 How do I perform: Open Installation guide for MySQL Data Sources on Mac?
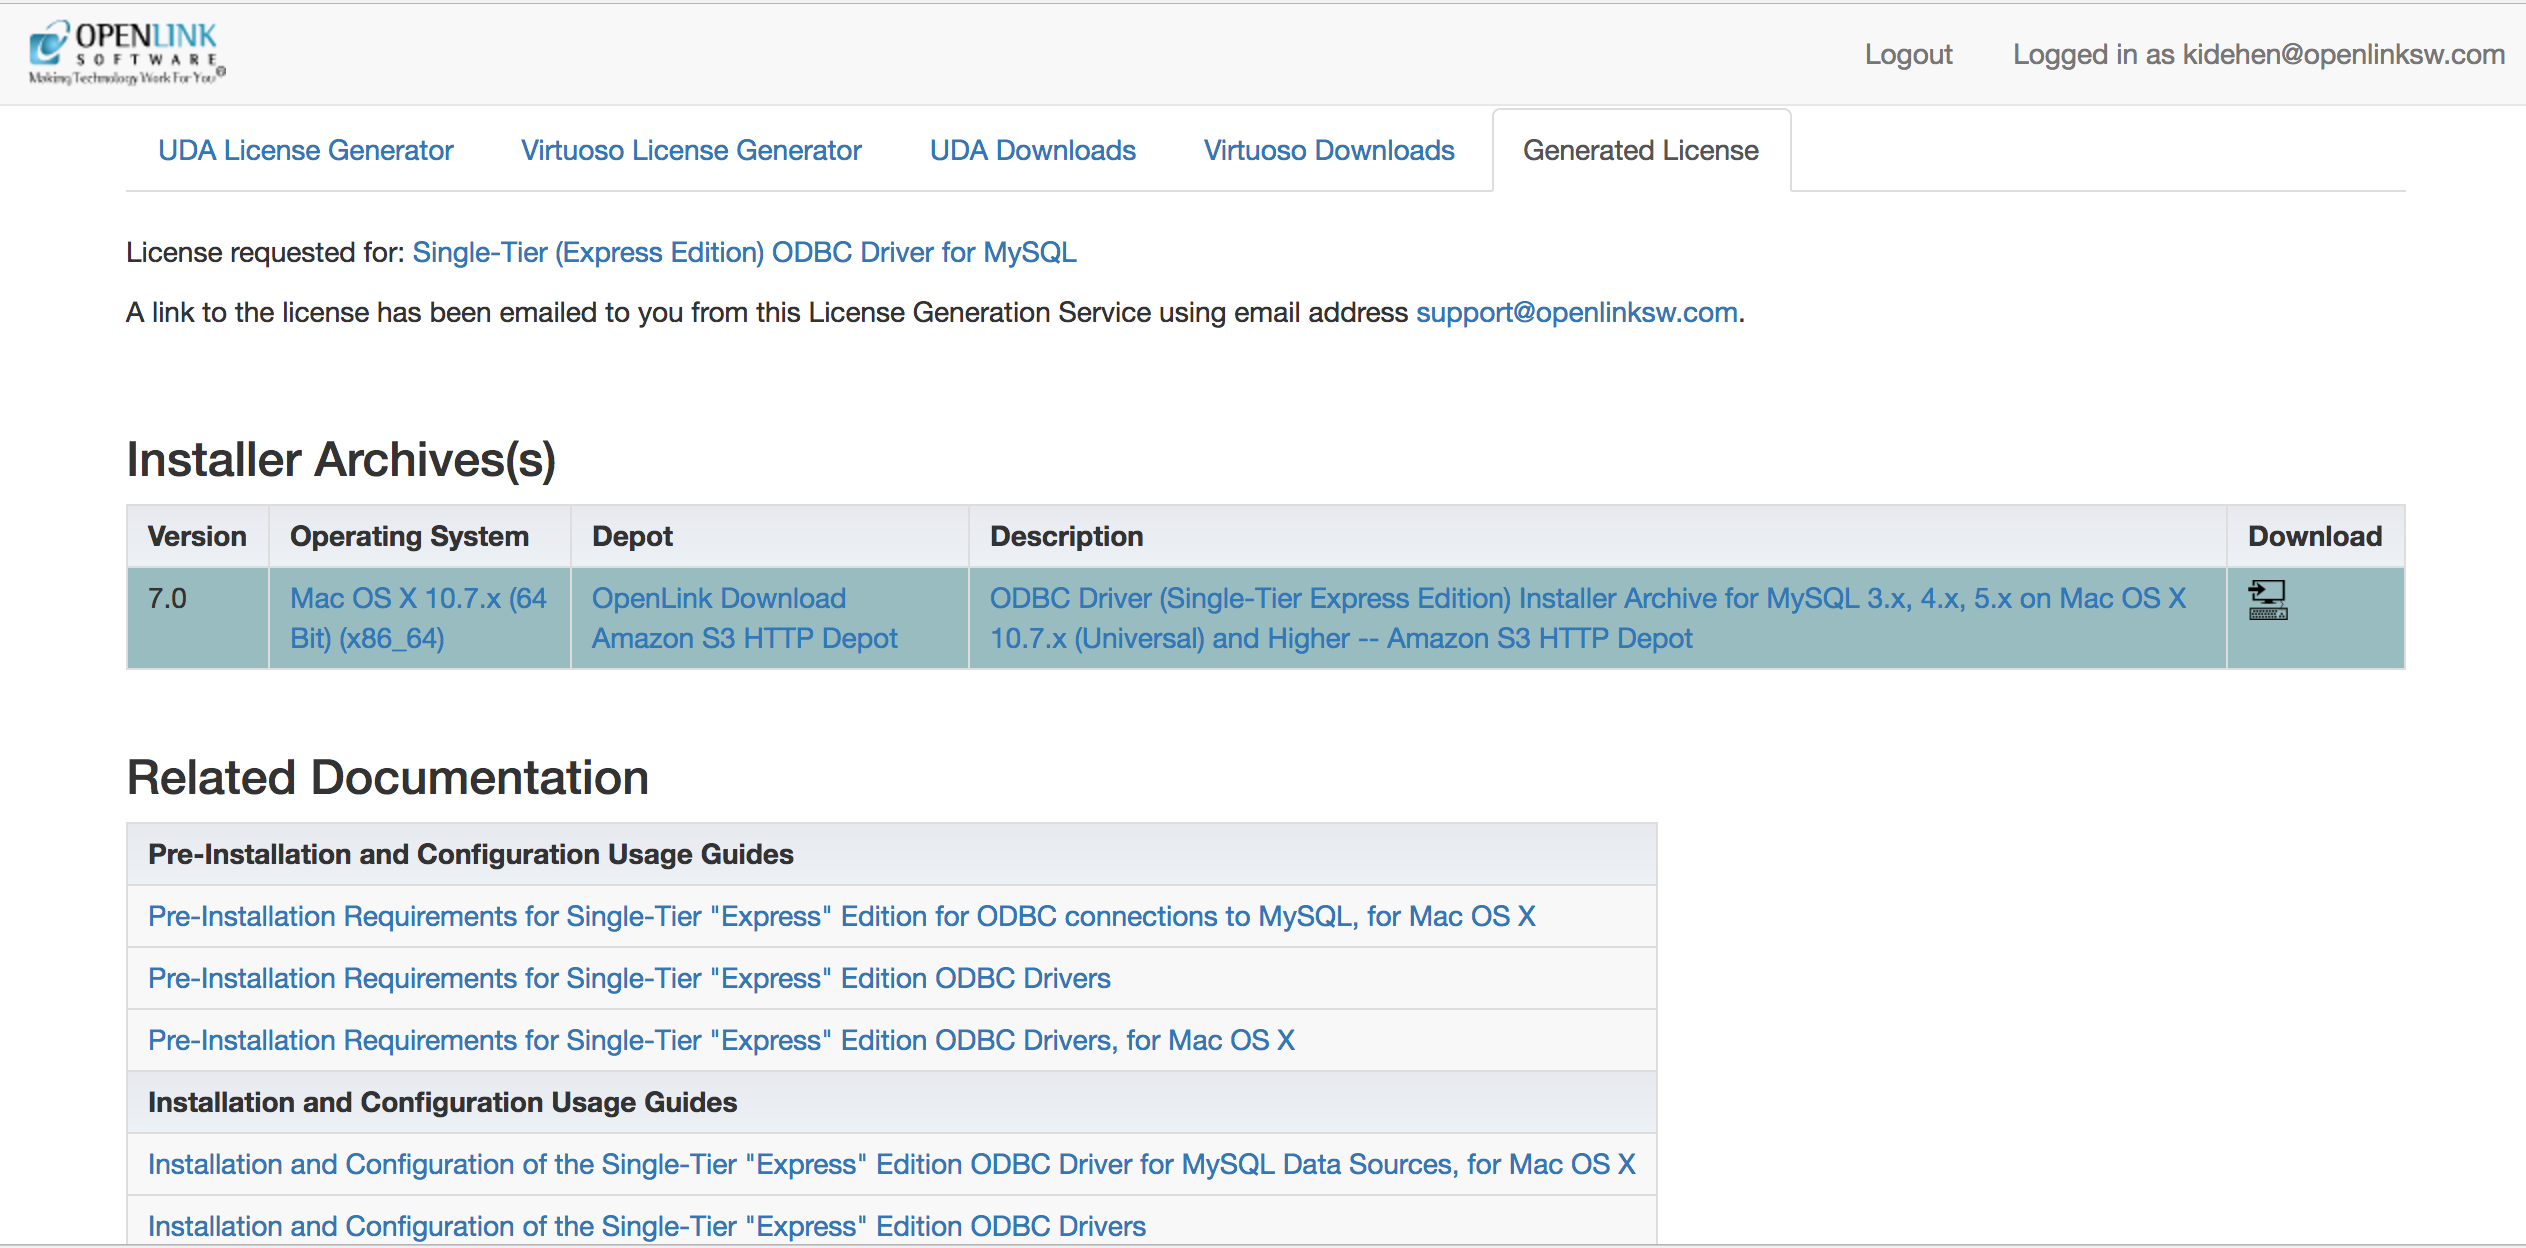pyautogui.click(x=892, y=1164)
